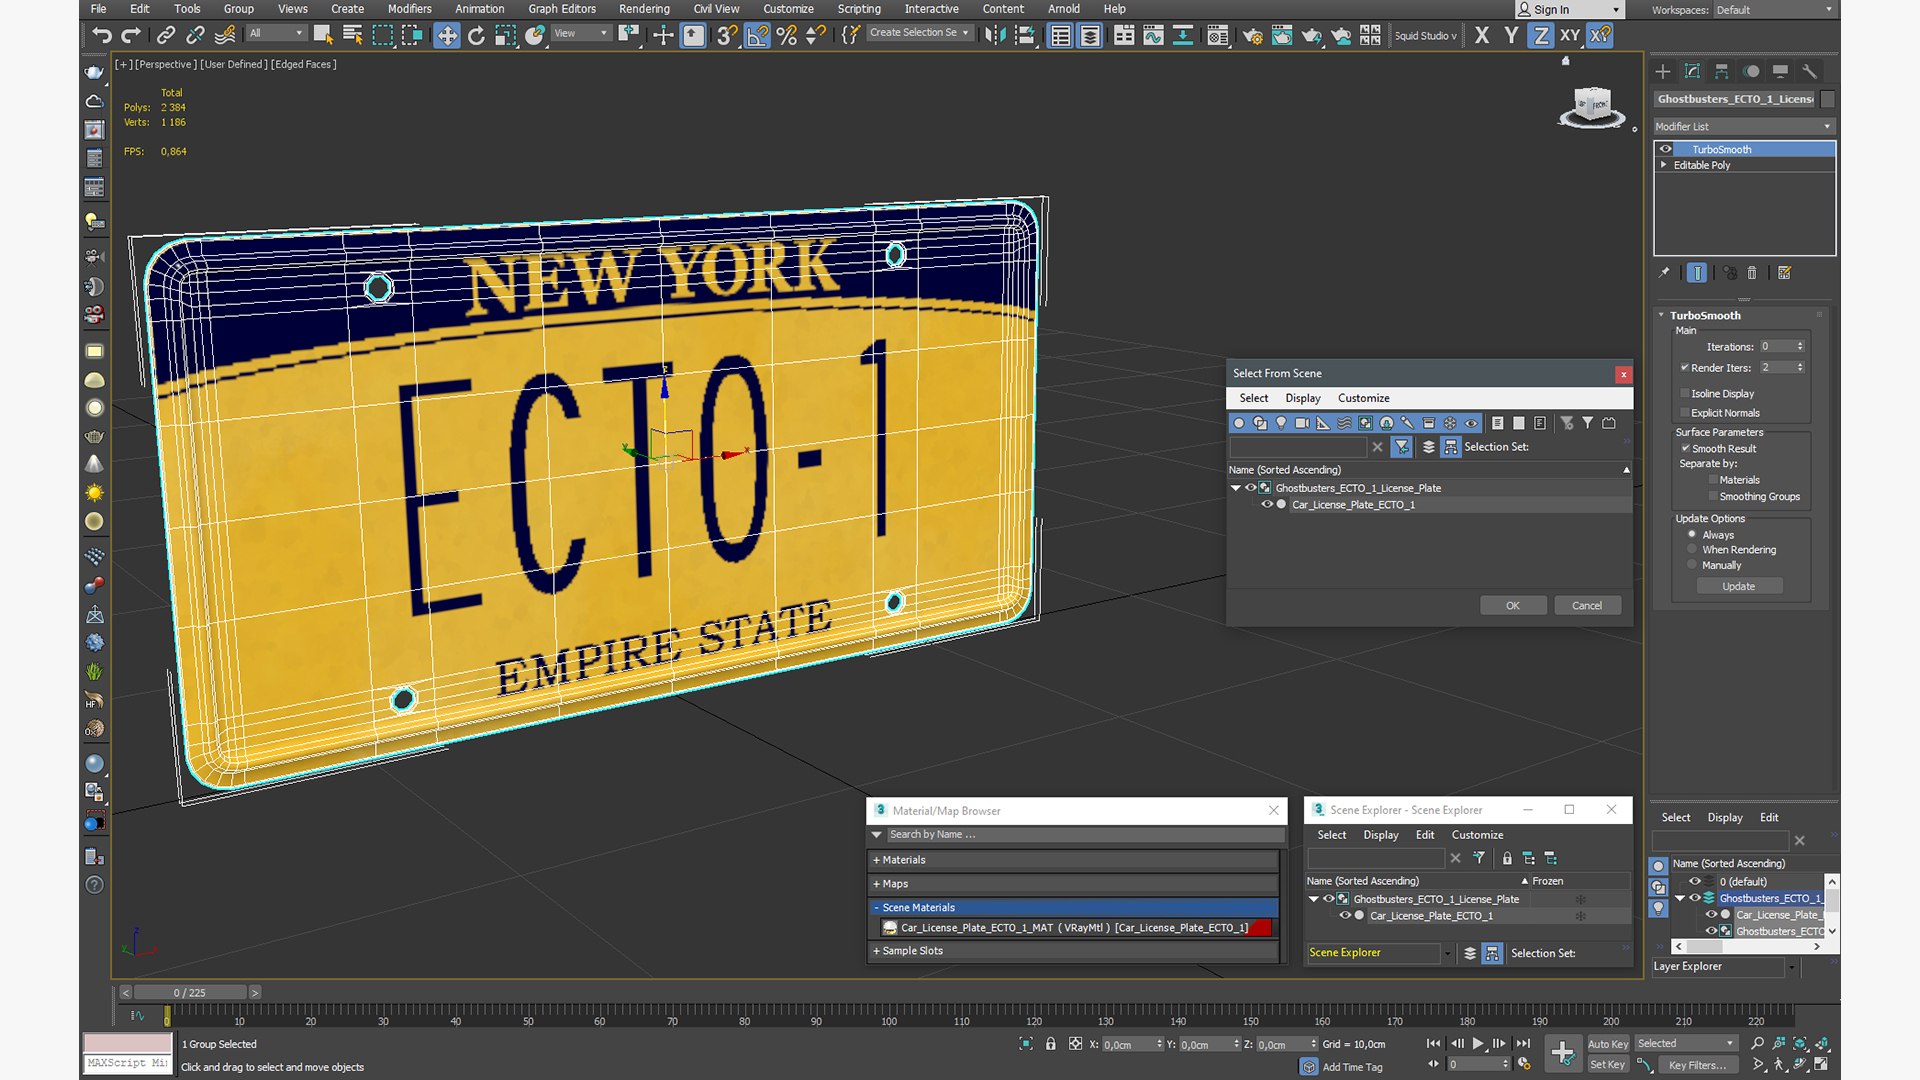Open the Rendered Frame Window icon
The image size is (1920, 1080).
tap(1282, 35)
